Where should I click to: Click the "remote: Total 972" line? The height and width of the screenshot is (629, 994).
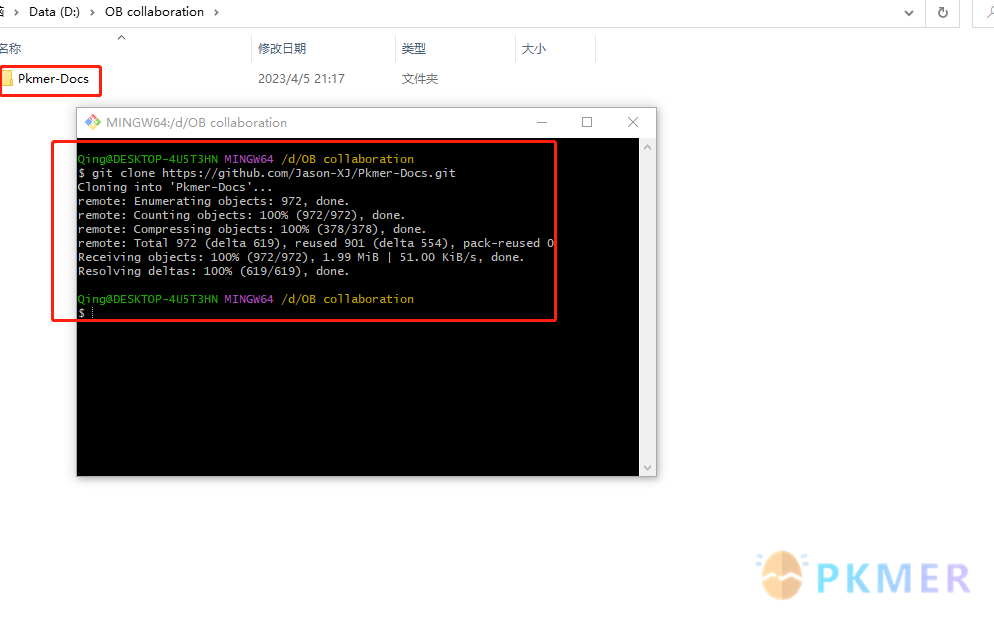316,243
